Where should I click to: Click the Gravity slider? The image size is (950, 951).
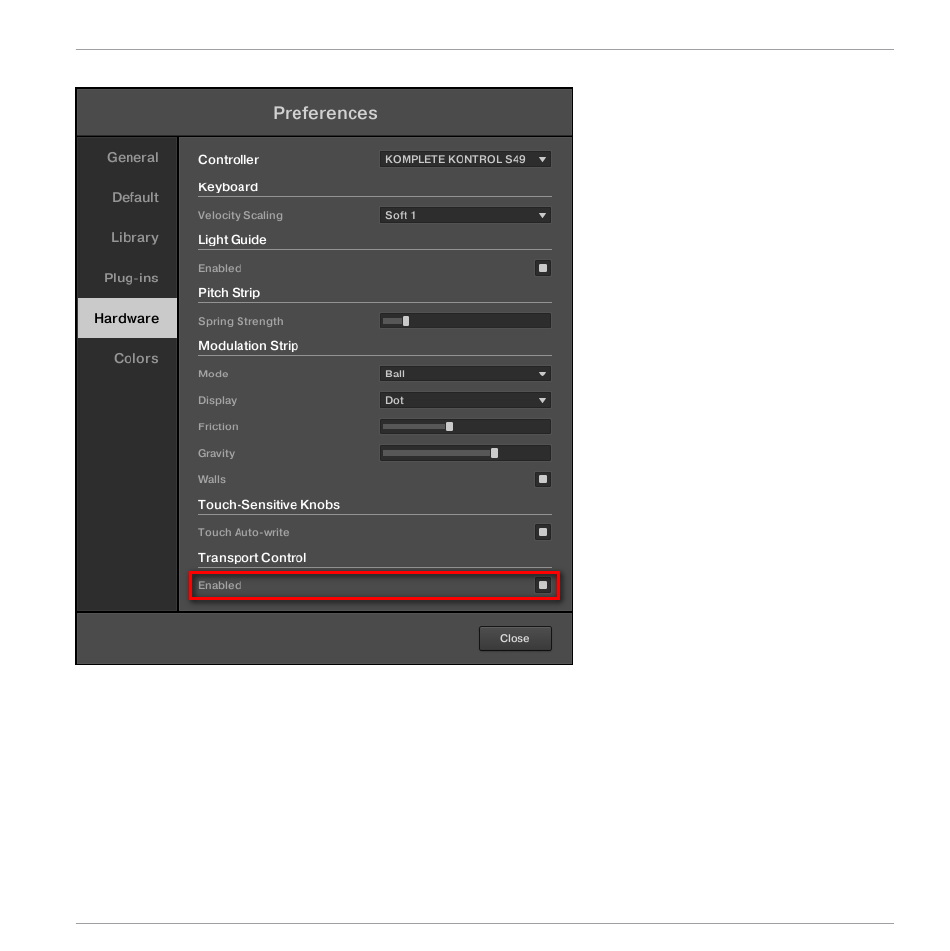pyautogui.click(x=465, y=453)
